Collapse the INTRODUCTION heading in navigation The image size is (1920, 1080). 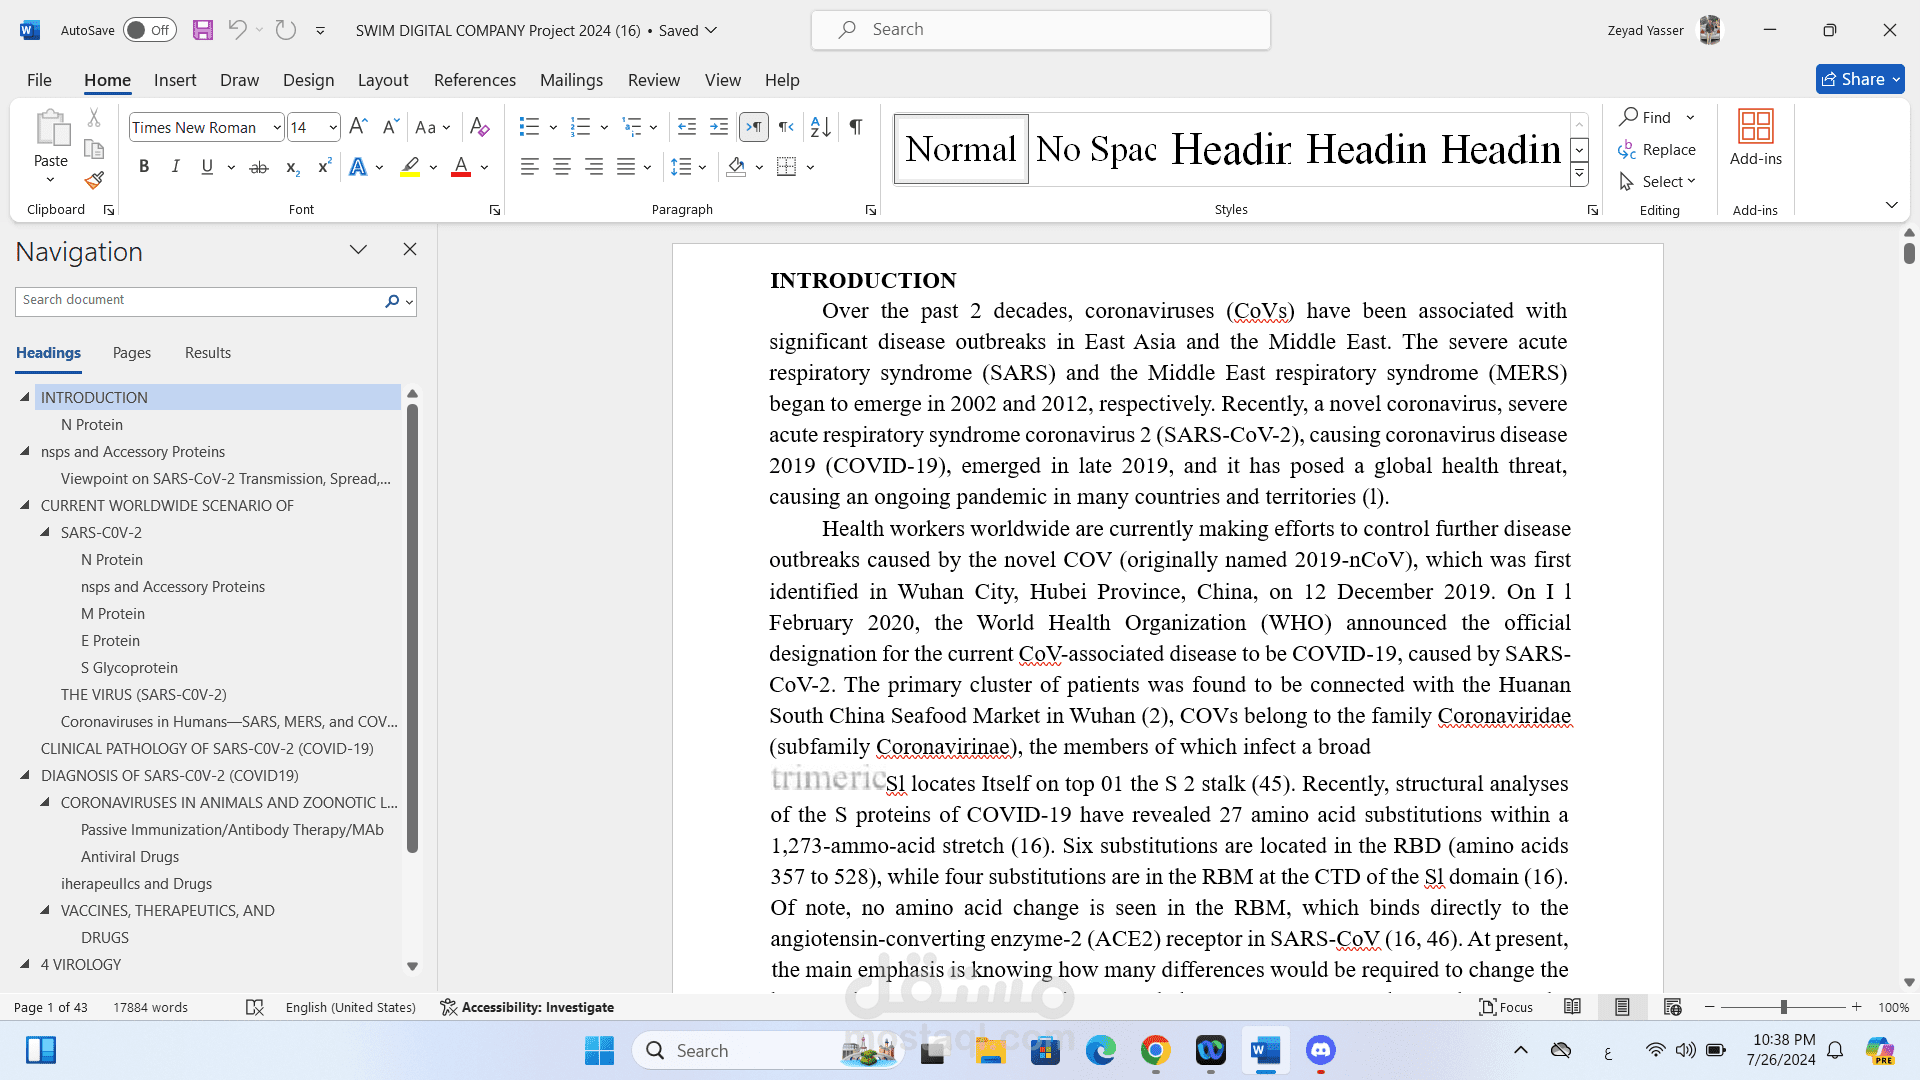tap(25, 397)
